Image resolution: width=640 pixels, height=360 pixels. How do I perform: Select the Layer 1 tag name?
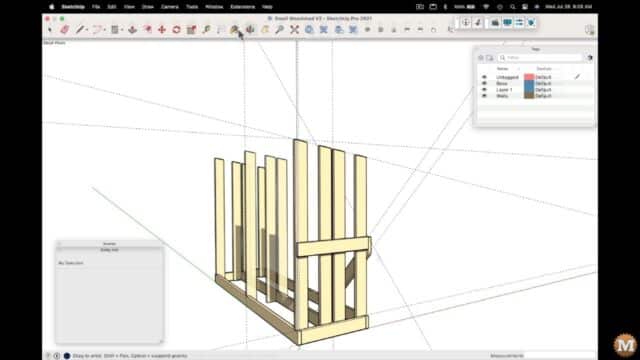click(x=504, y=89)
